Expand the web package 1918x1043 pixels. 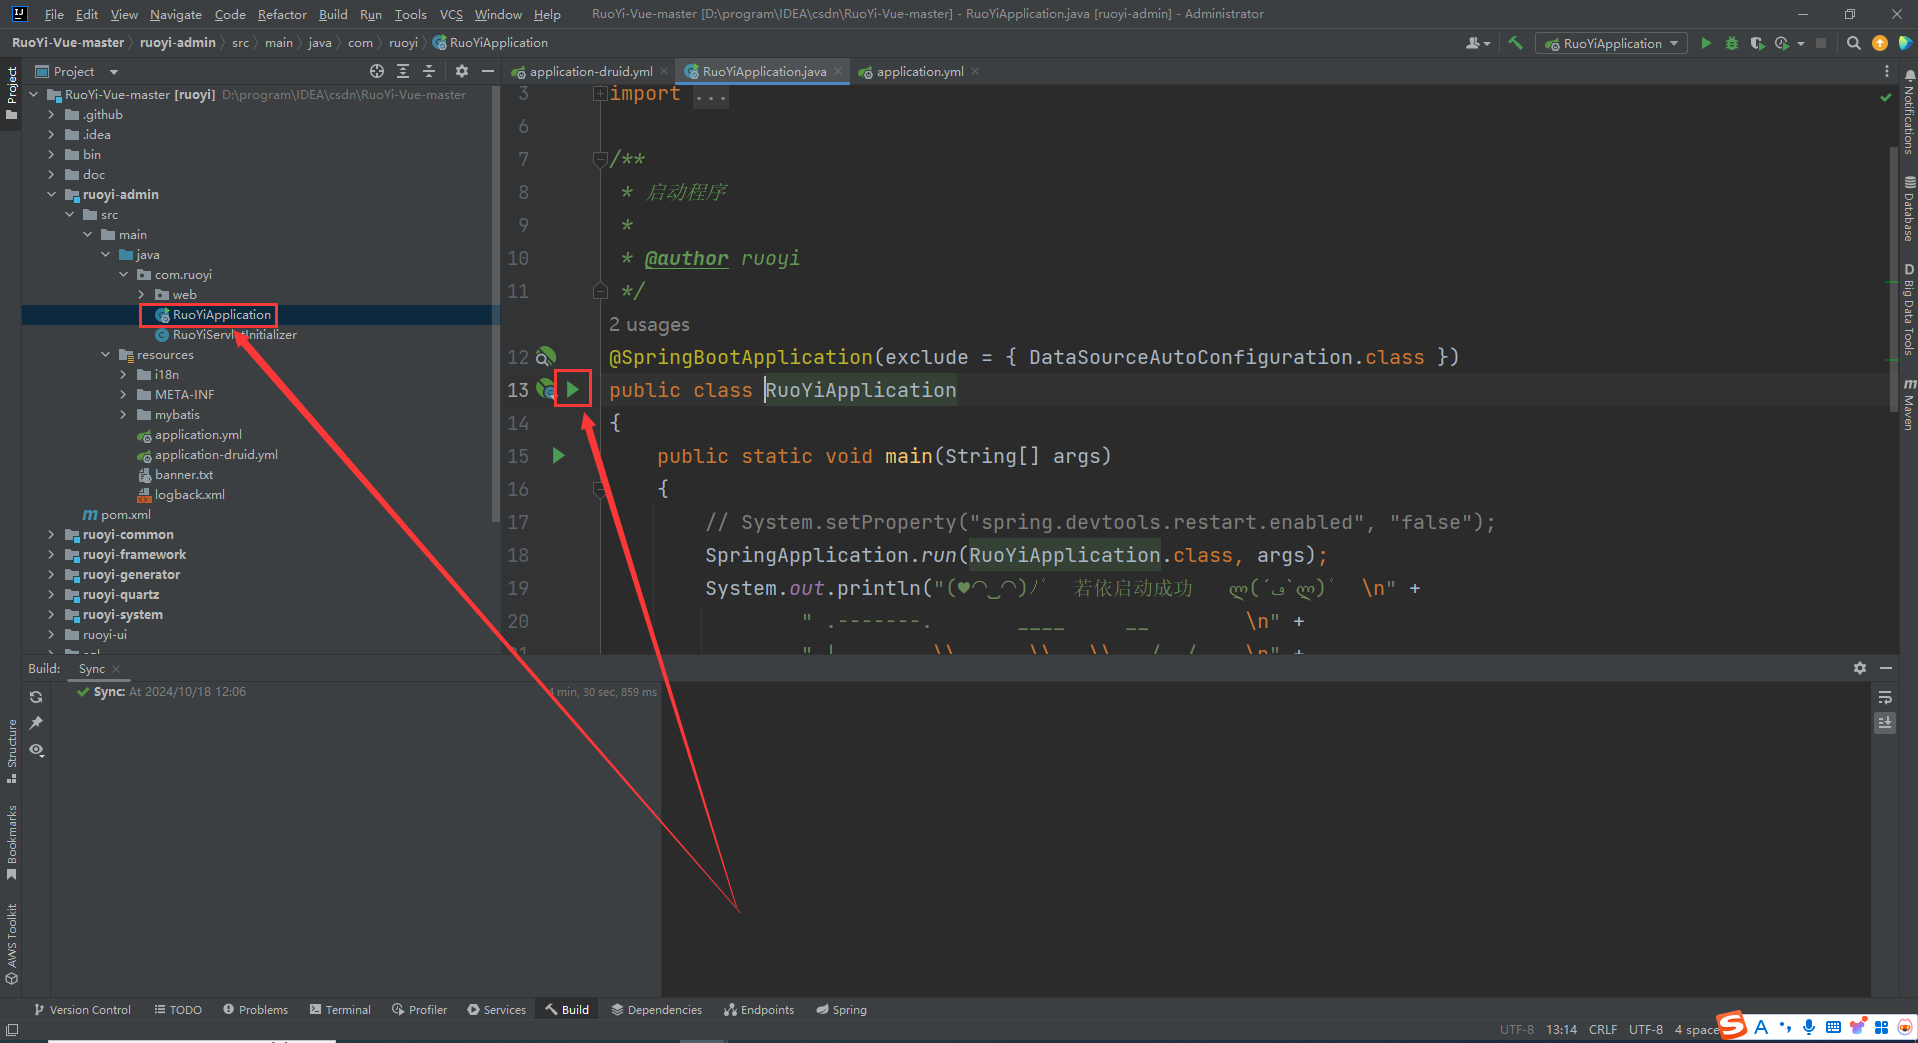pyautogui.click(x=141, y=295)
